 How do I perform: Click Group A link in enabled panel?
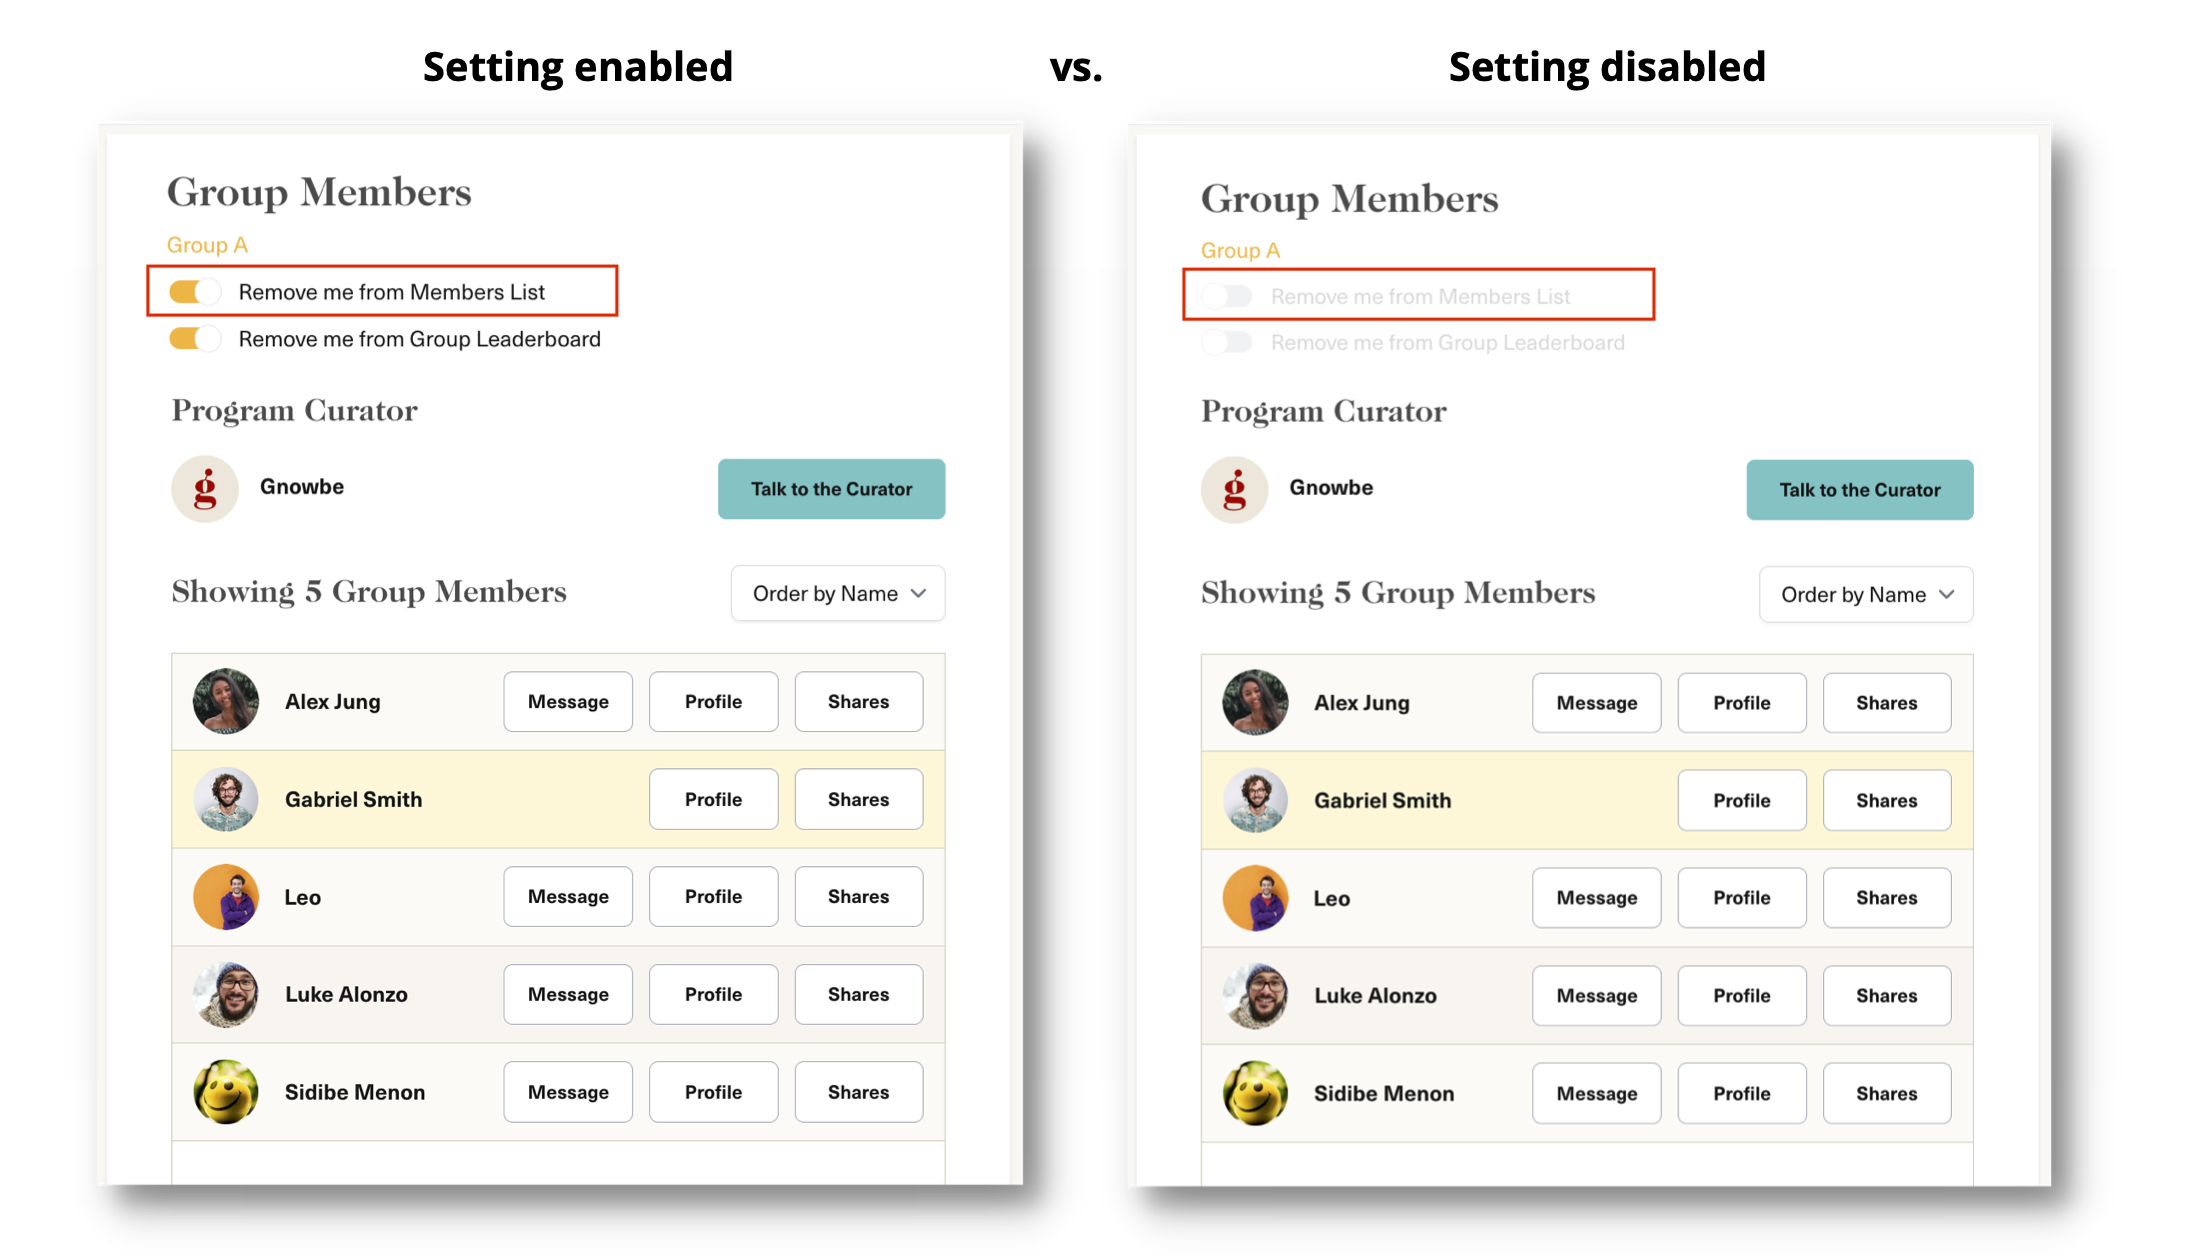tap(207, 245)
